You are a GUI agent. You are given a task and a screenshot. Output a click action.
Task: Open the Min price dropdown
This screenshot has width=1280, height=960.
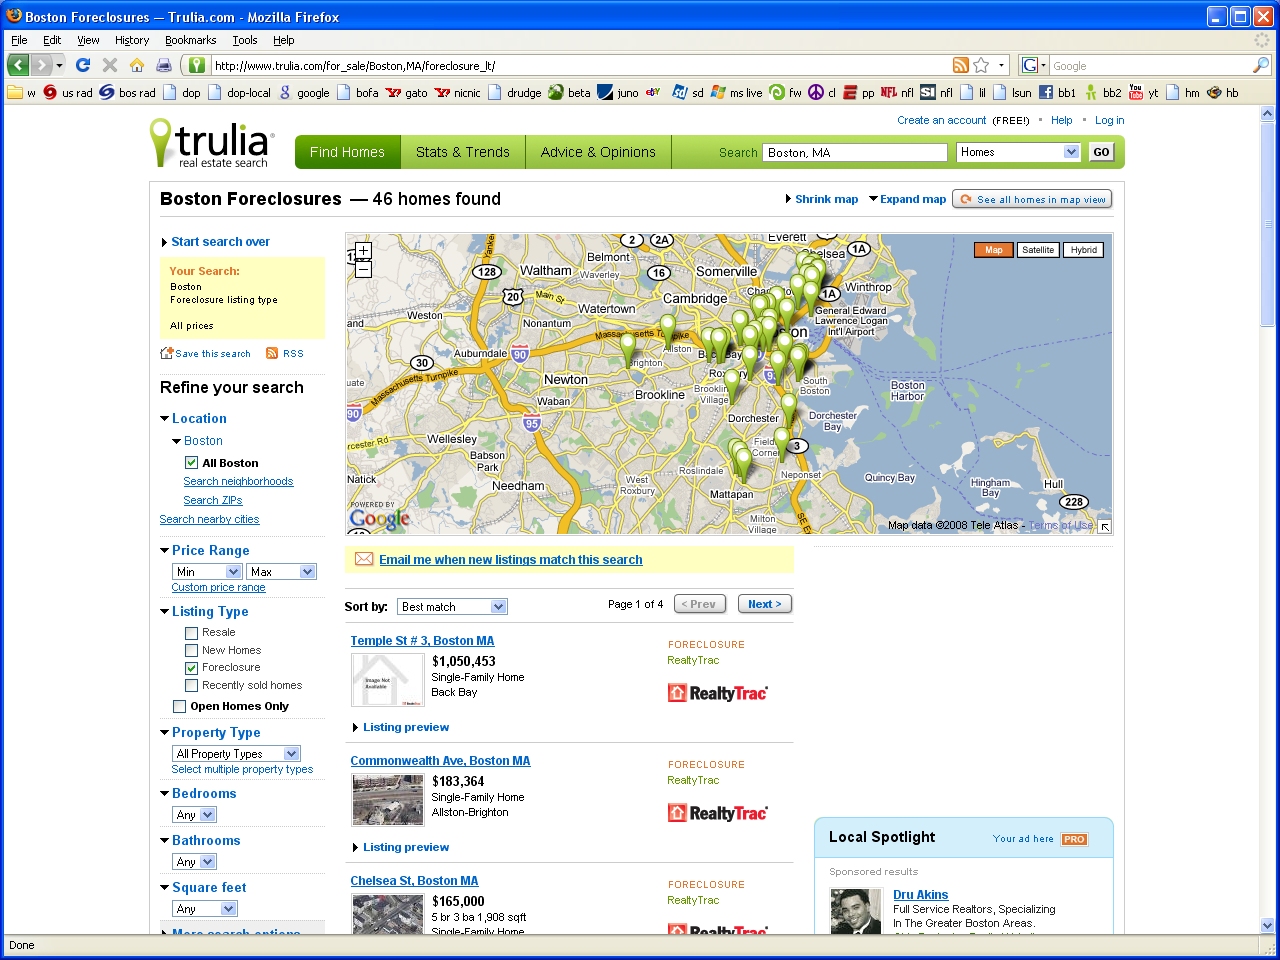click(x=207, y=572)
